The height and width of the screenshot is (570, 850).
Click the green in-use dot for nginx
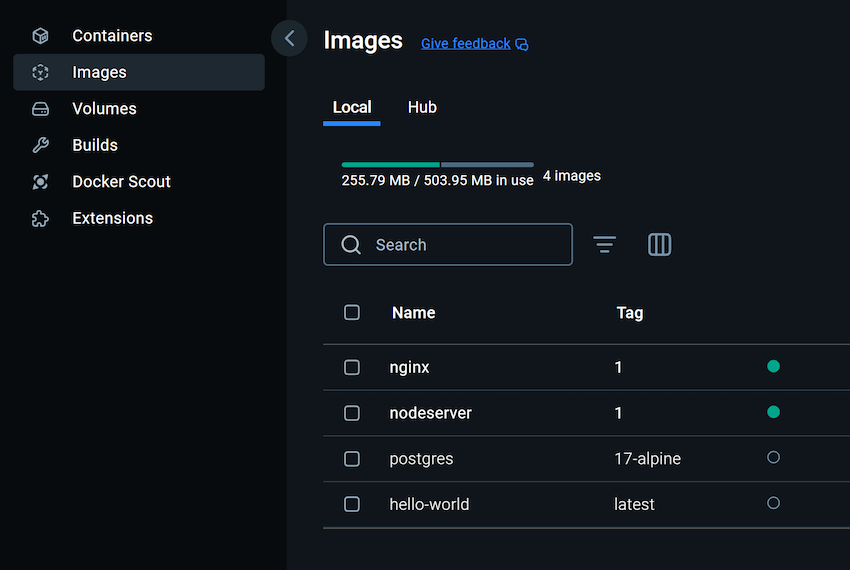(x=774, y=367)
